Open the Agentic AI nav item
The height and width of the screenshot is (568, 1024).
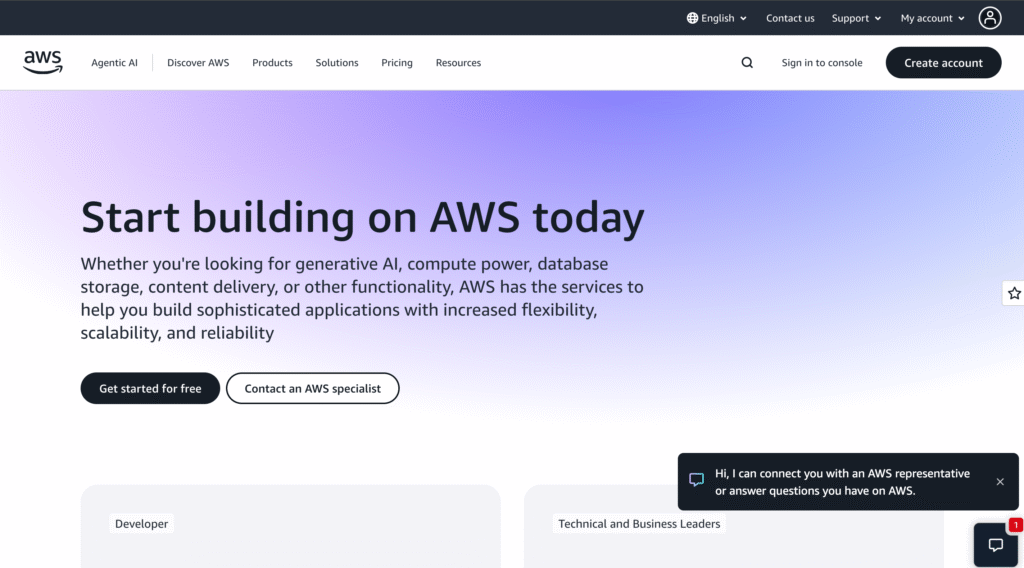pyautogui.click(x=115, y=63)
